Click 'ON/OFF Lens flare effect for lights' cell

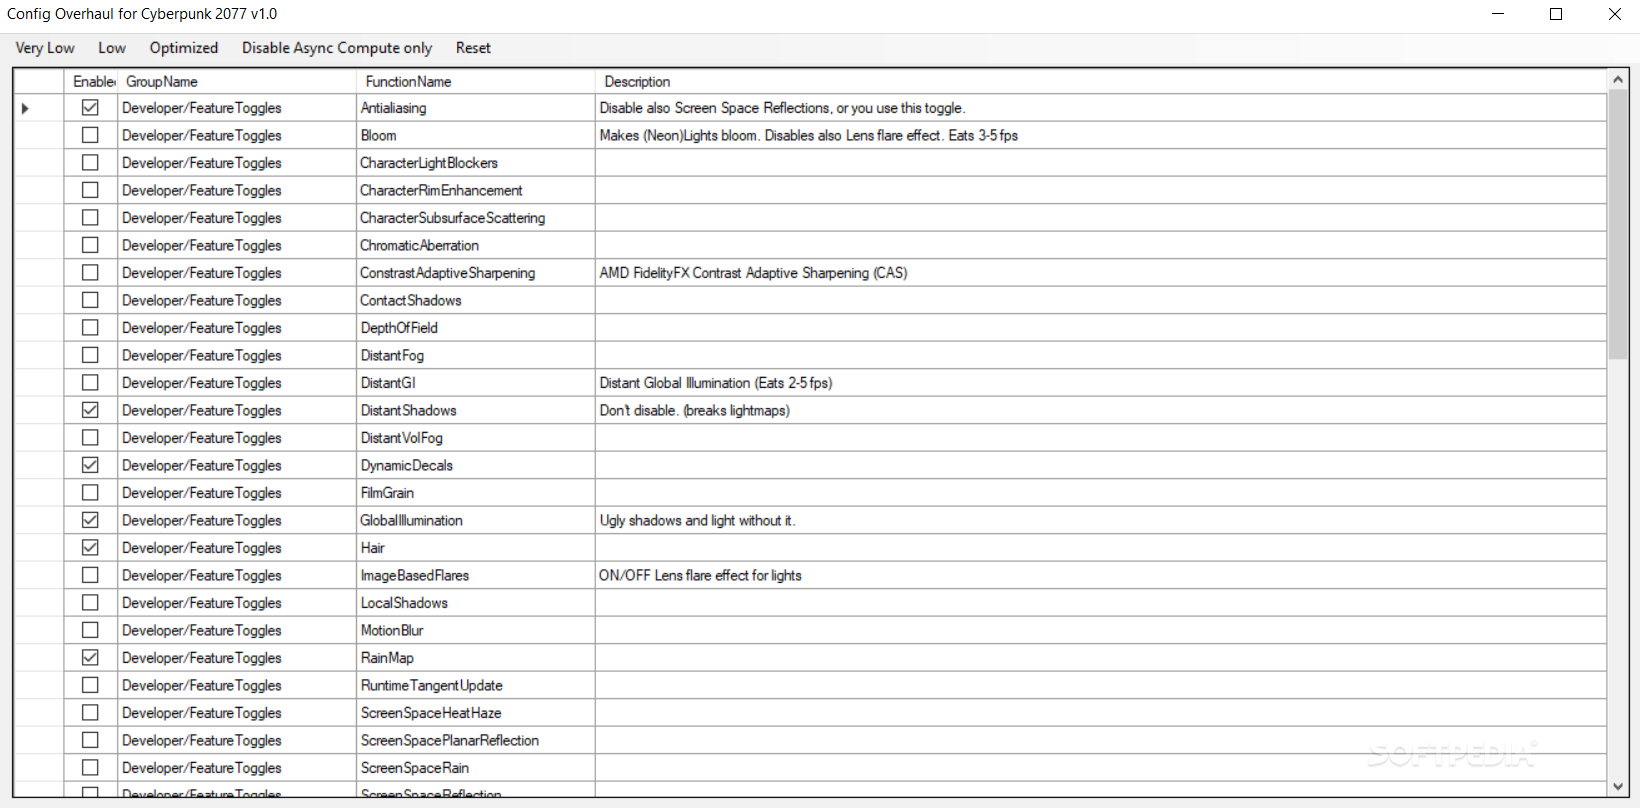point(1100,575)
